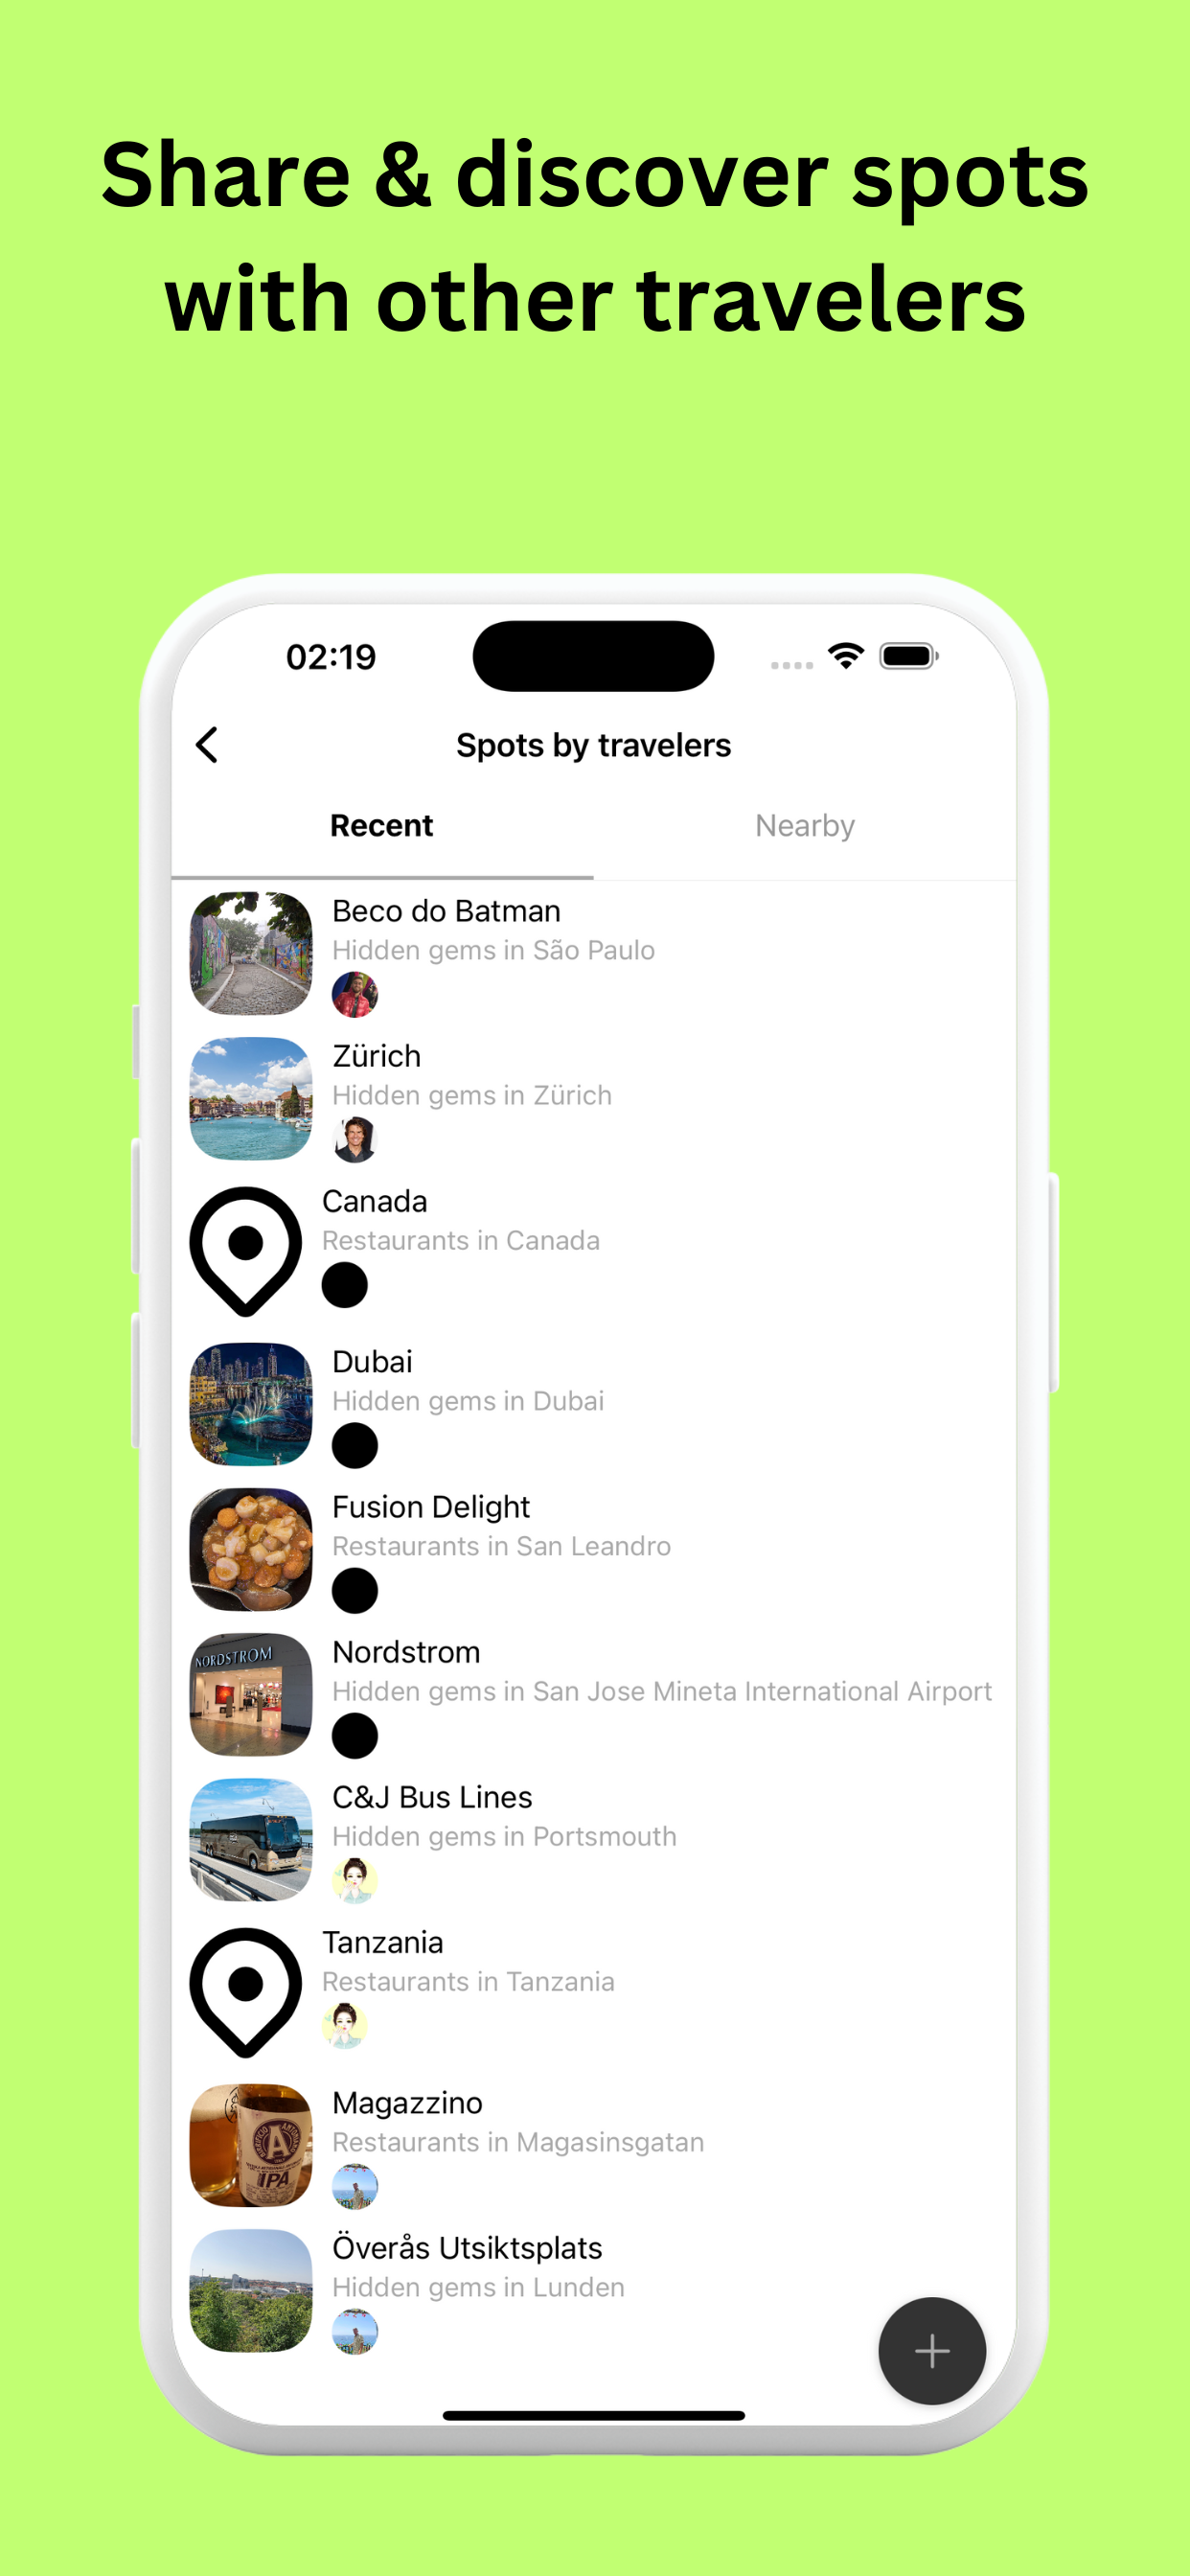The image size is (1190, 2576).
Task: Open user avatar under Beco do Batman
Action: tap(355, 994)
